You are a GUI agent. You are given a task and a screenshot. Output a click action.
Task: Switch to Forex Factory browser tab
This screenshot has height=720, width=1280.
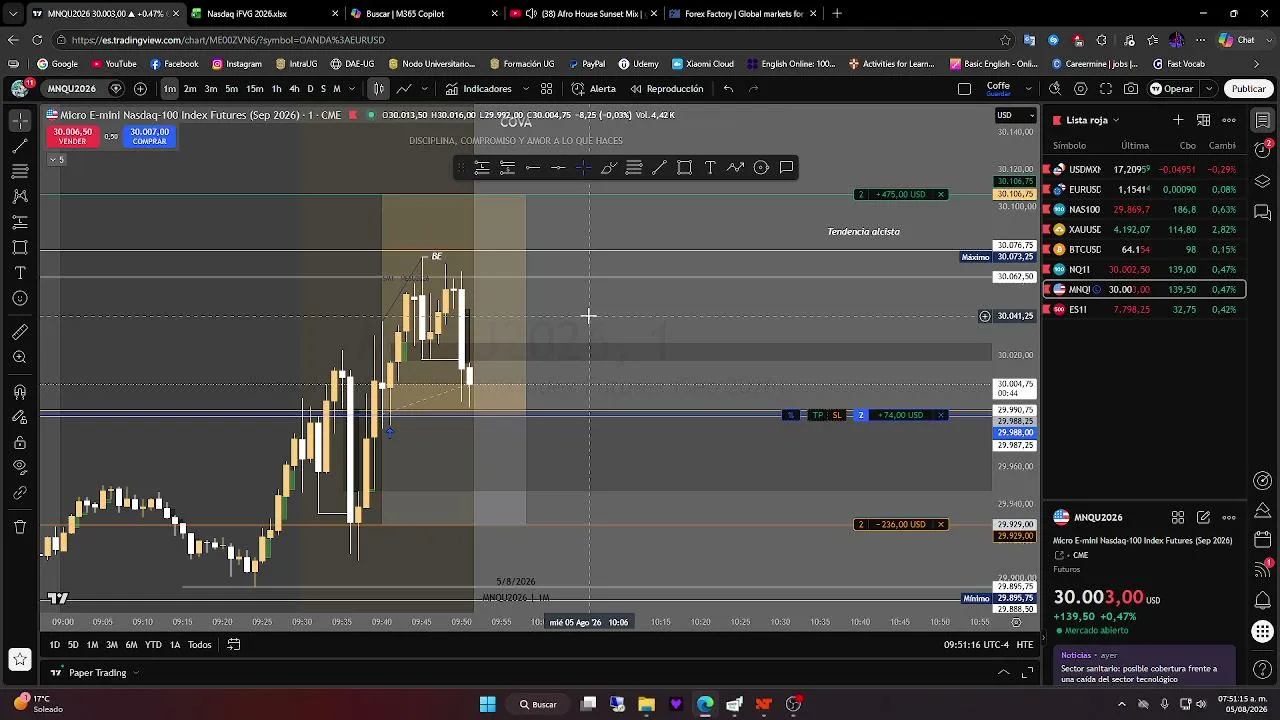click(741, 14)
